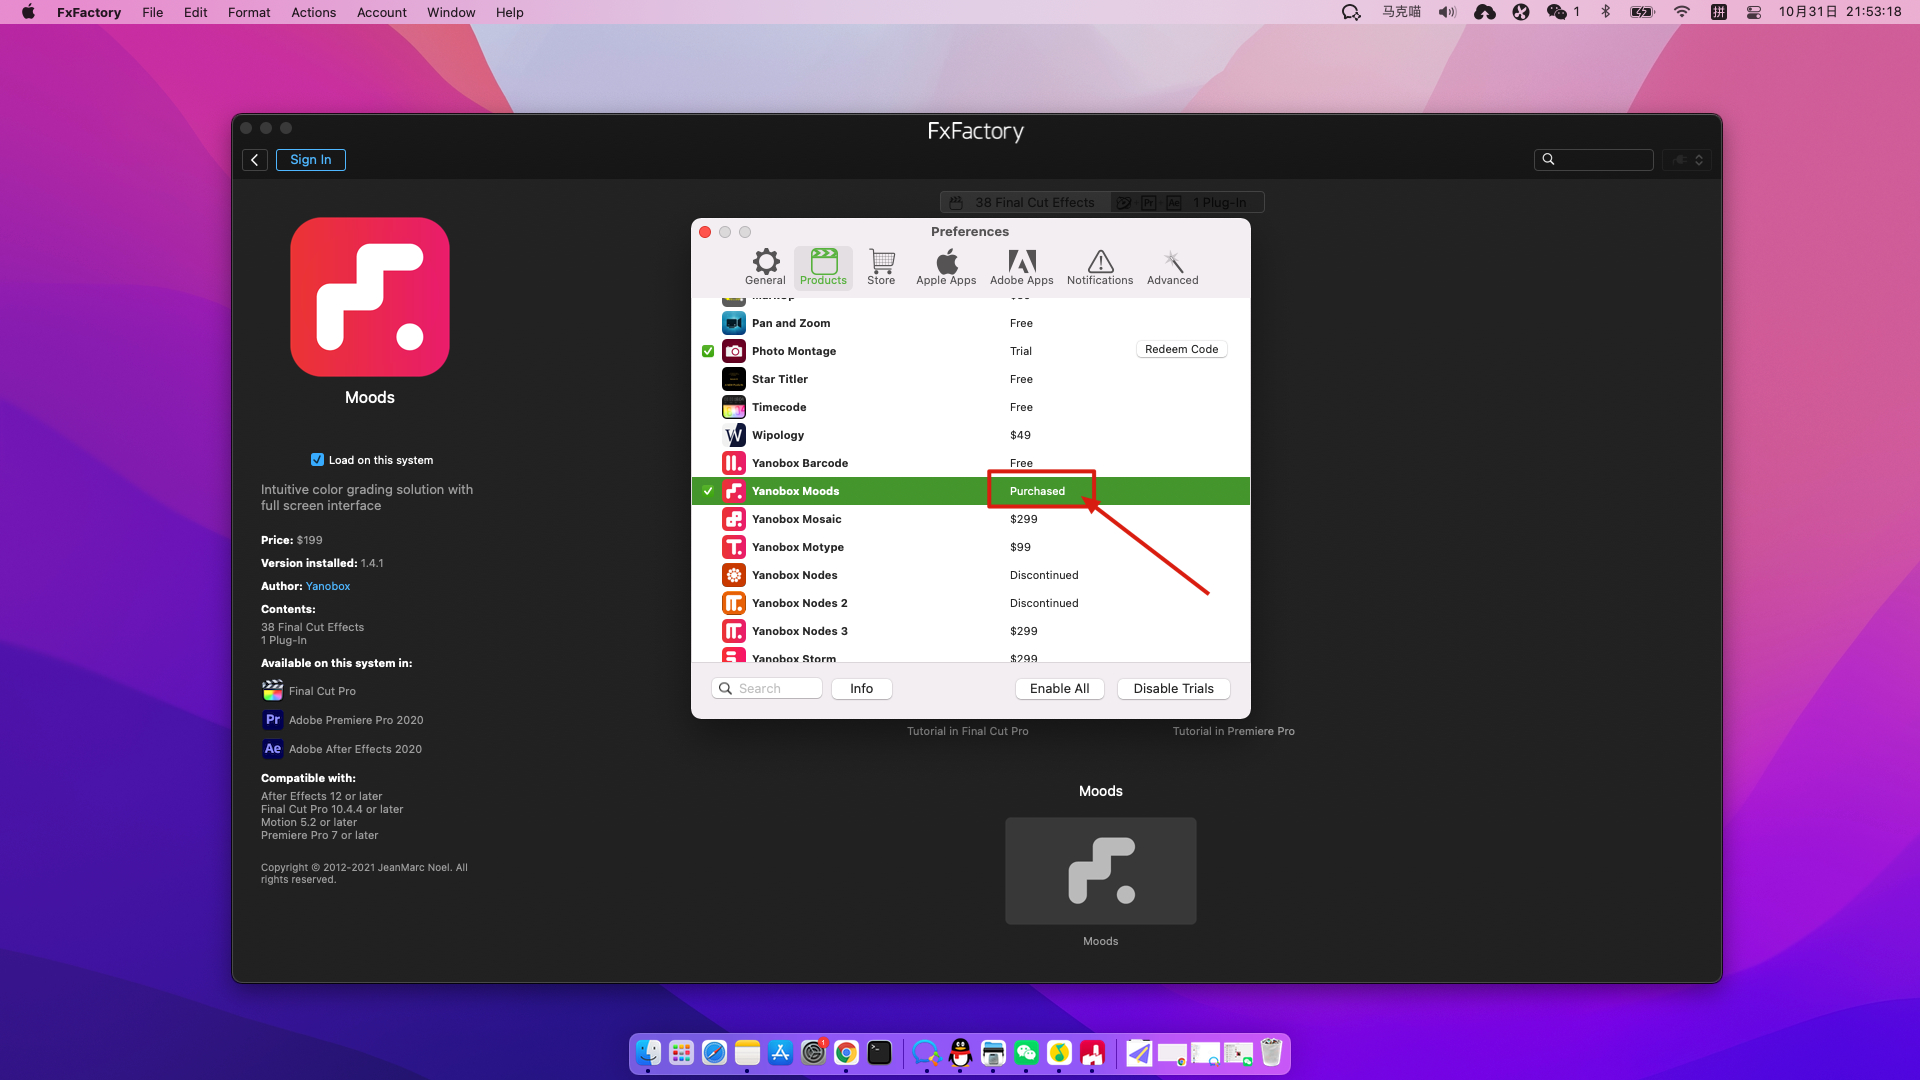Open the view popup at top right

pyautogui.click(x=1687, y=160)
